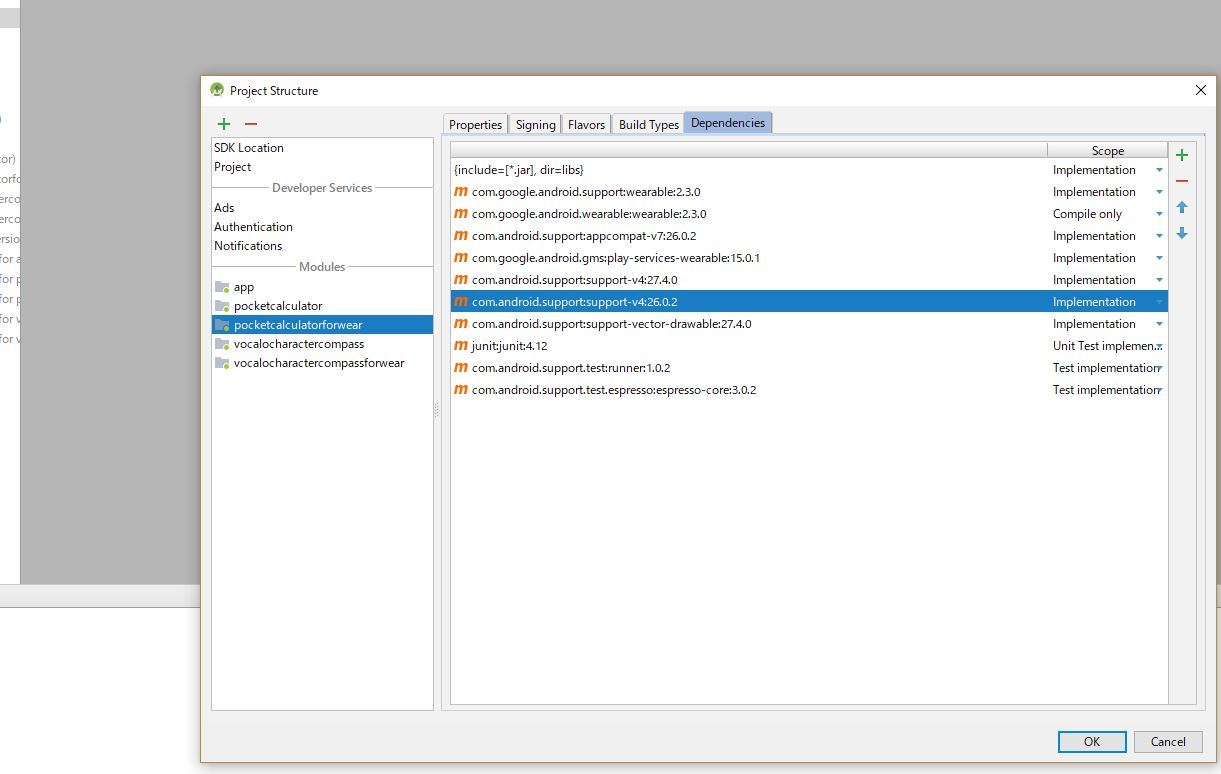Add a new module with the green plus
This screenshot has height=774, width=1221.
coord(224,124)
